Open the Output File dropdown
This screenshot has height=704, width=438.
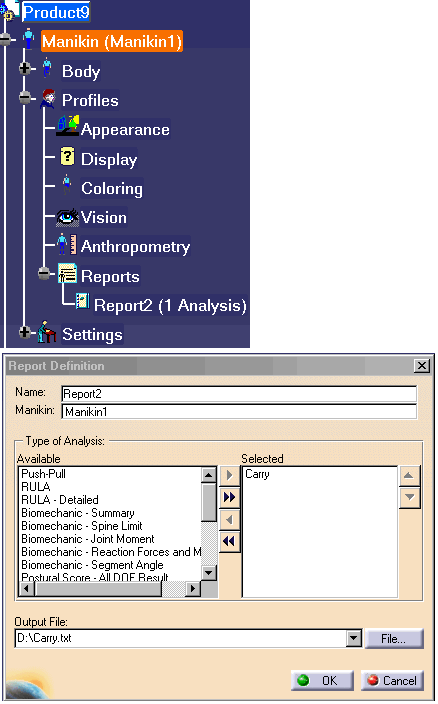pos(355,638)
